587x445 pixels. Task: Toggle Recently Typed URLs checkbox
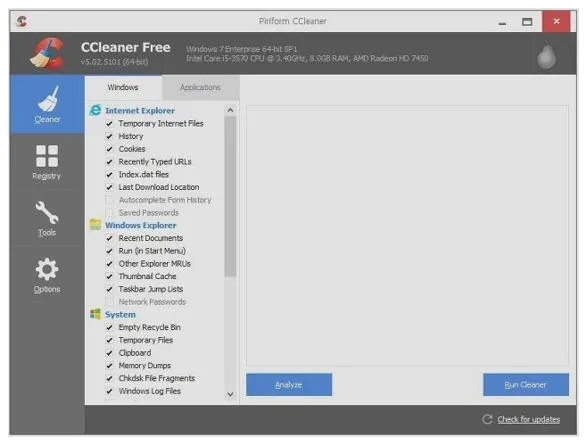point(109,162)
